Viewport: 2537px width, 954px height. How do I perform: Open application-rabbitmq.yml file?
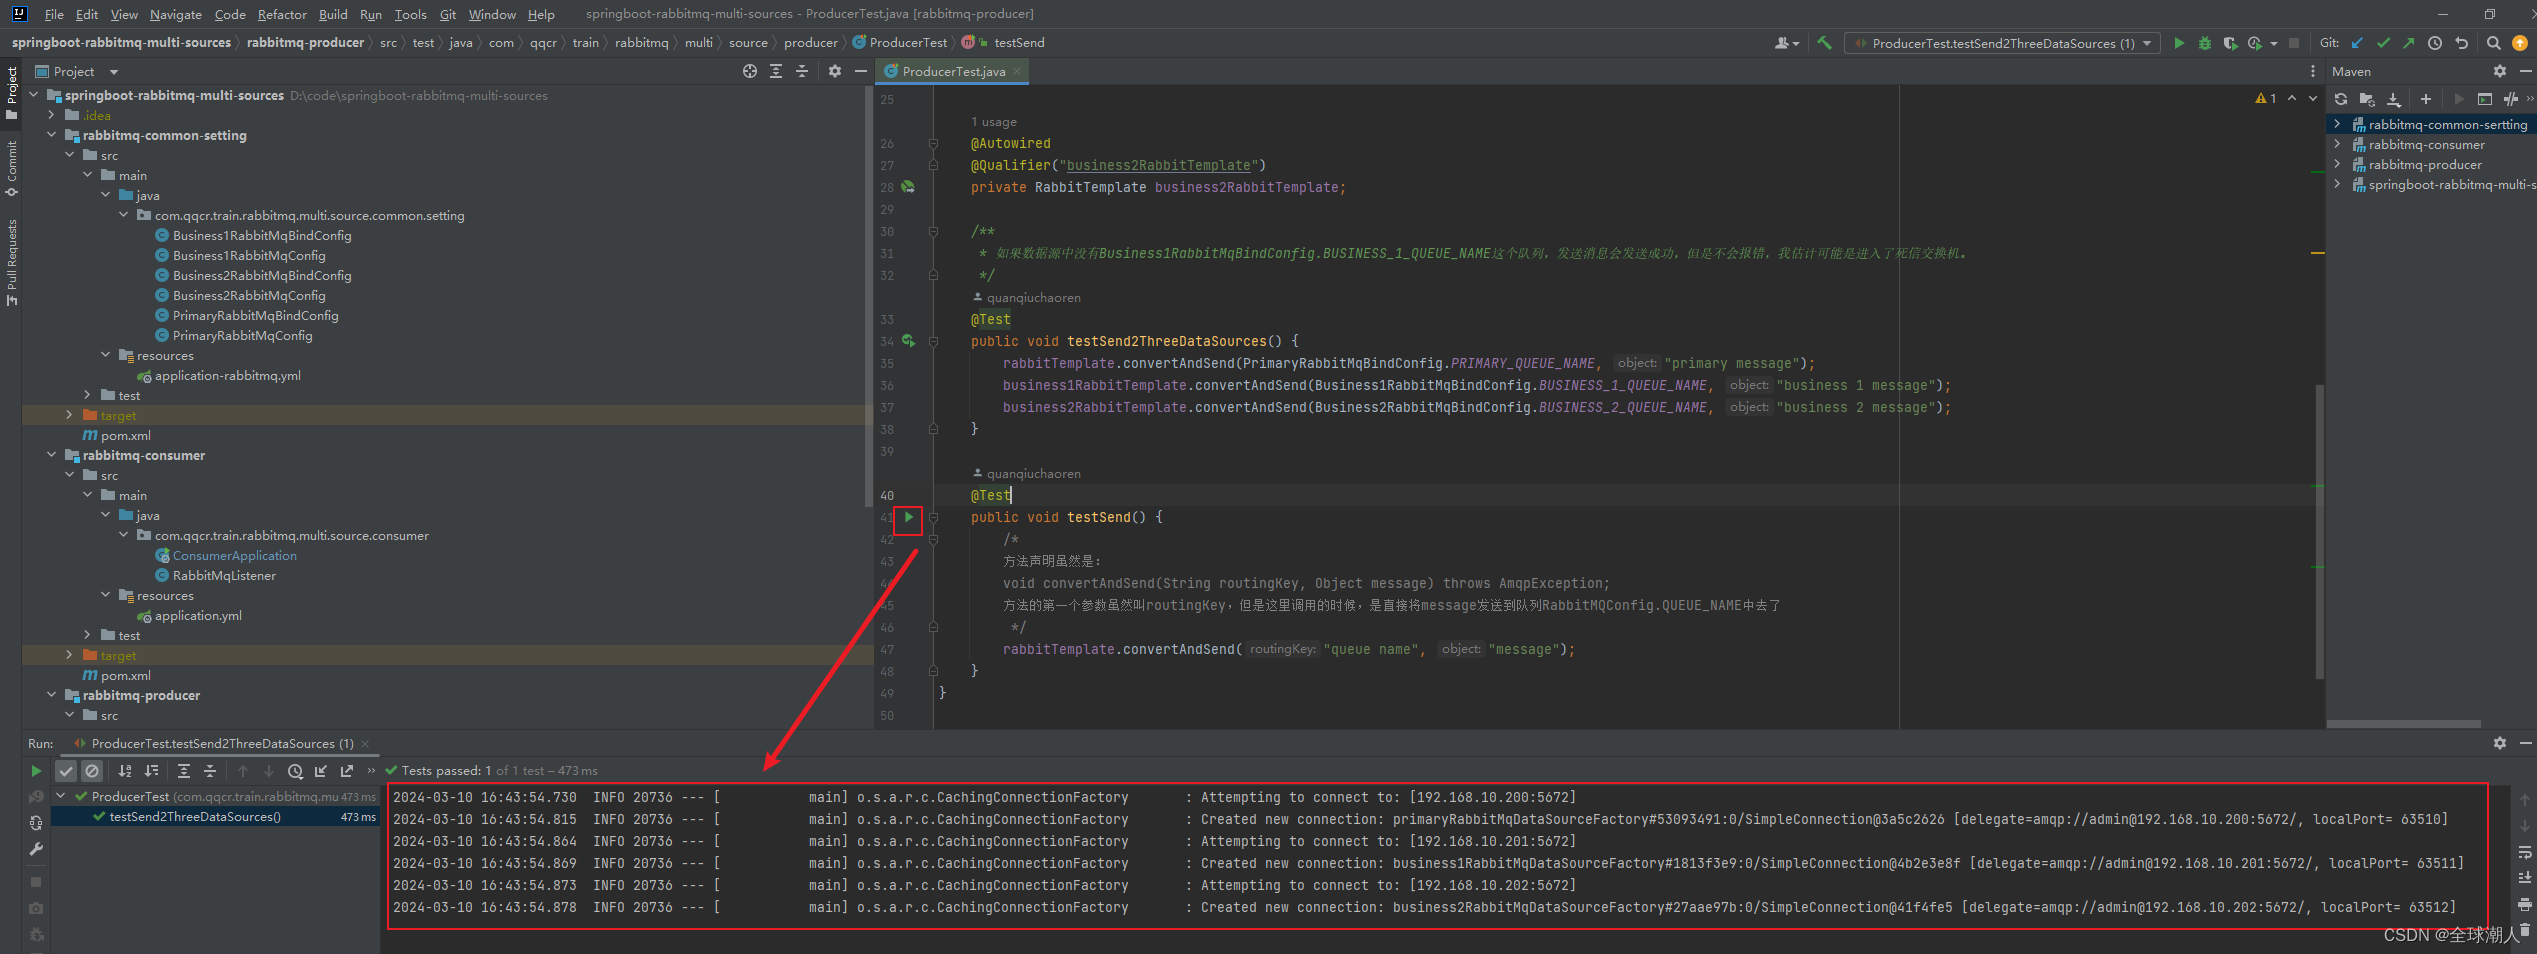(228, 376)
